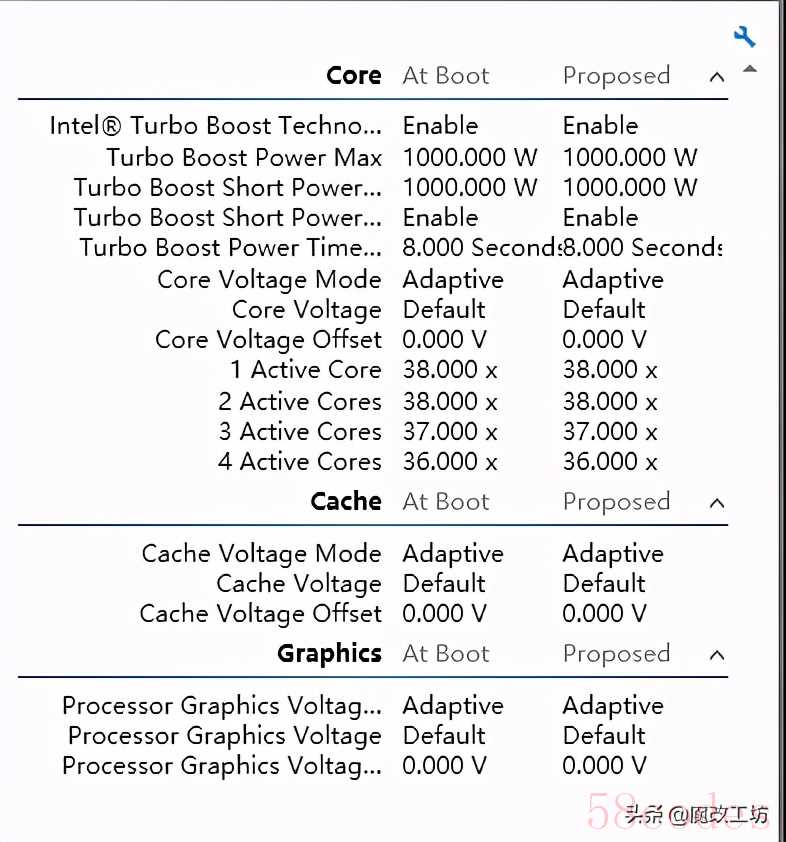Collapse the Graphics section chevron

click(x=717, y=655)
